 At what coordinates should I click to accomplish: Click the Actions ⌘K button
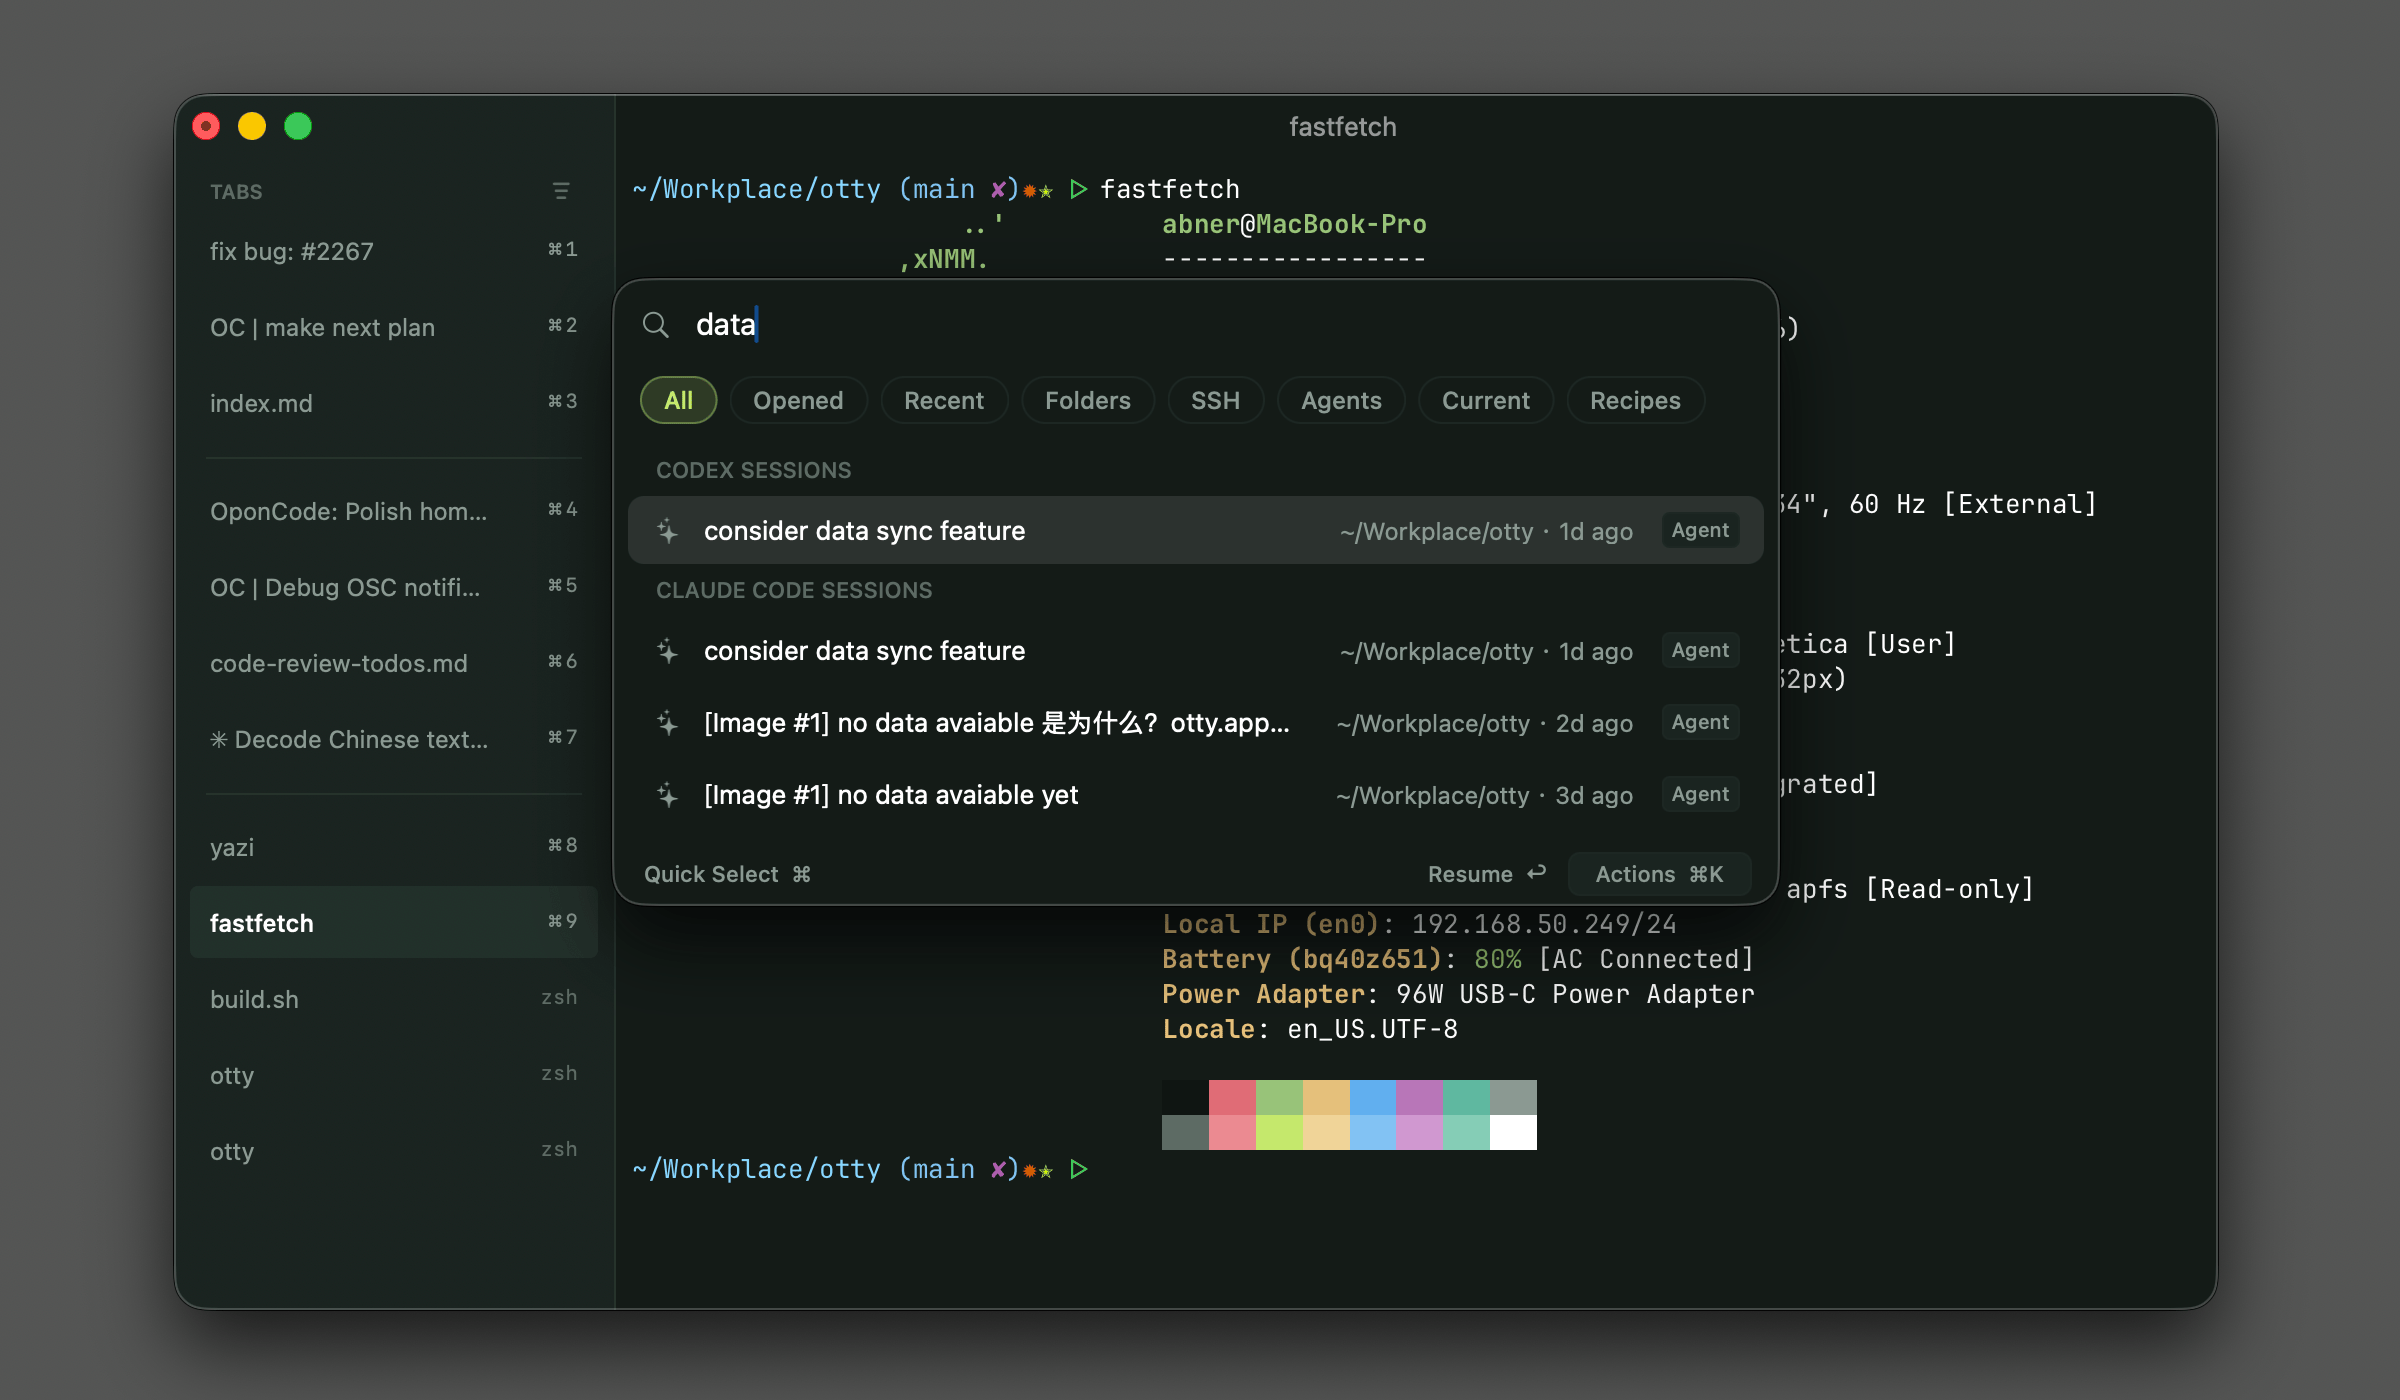pyautogui.click(x=1660, y=874)
